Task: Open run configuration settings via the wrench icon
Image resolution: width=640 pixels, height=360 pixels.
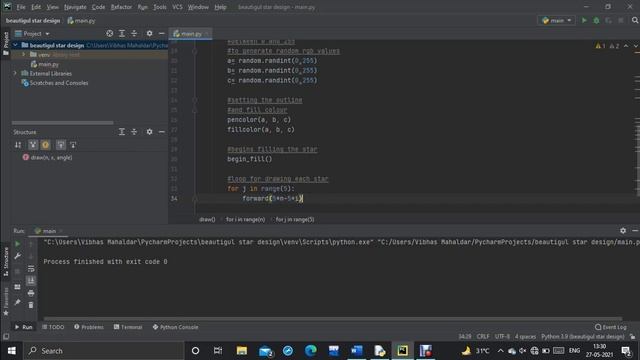Action: (17, 256)
